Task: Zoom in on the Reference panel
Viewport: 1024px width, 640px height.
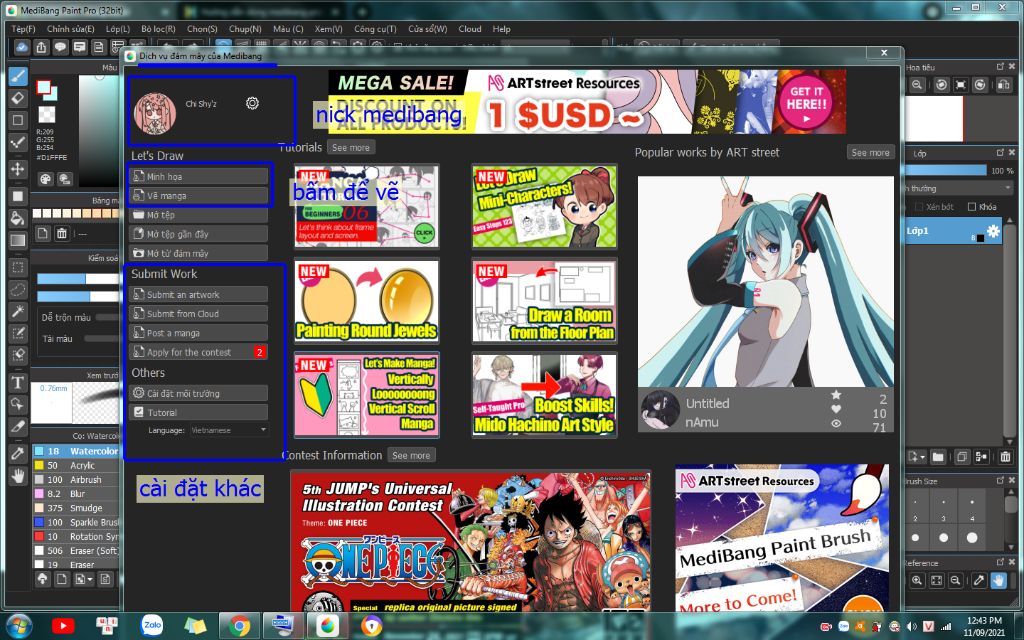Action: (917, 580)
